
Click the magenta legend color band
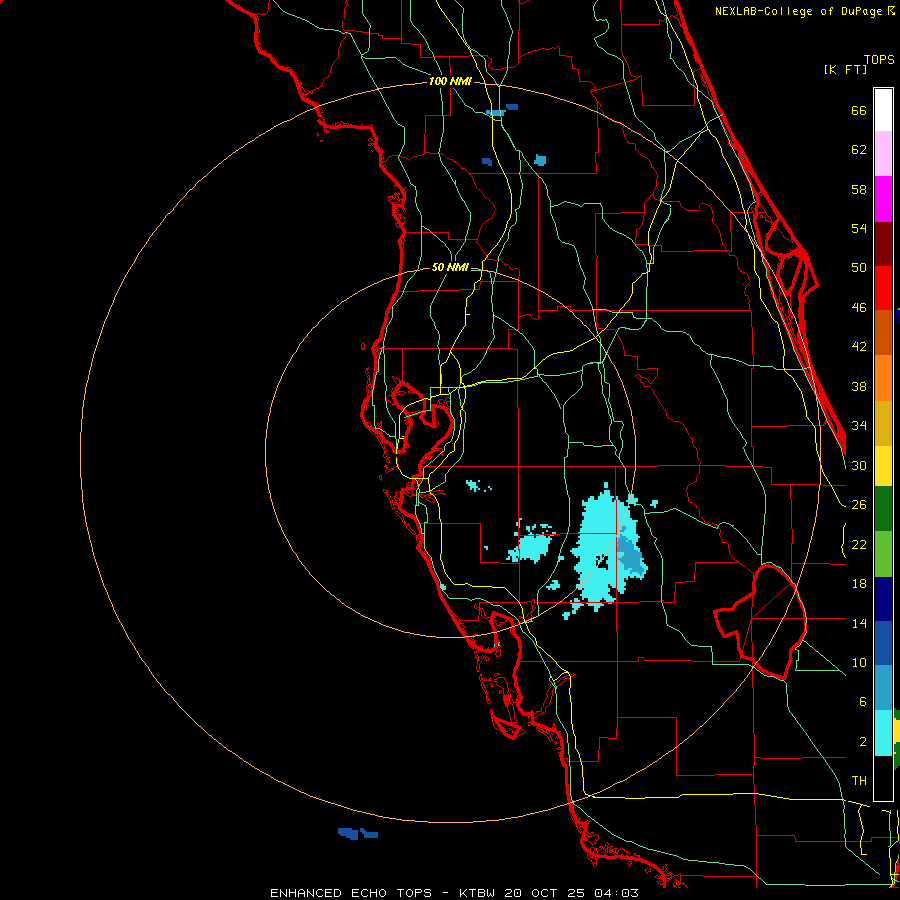[x=883, y=199]
